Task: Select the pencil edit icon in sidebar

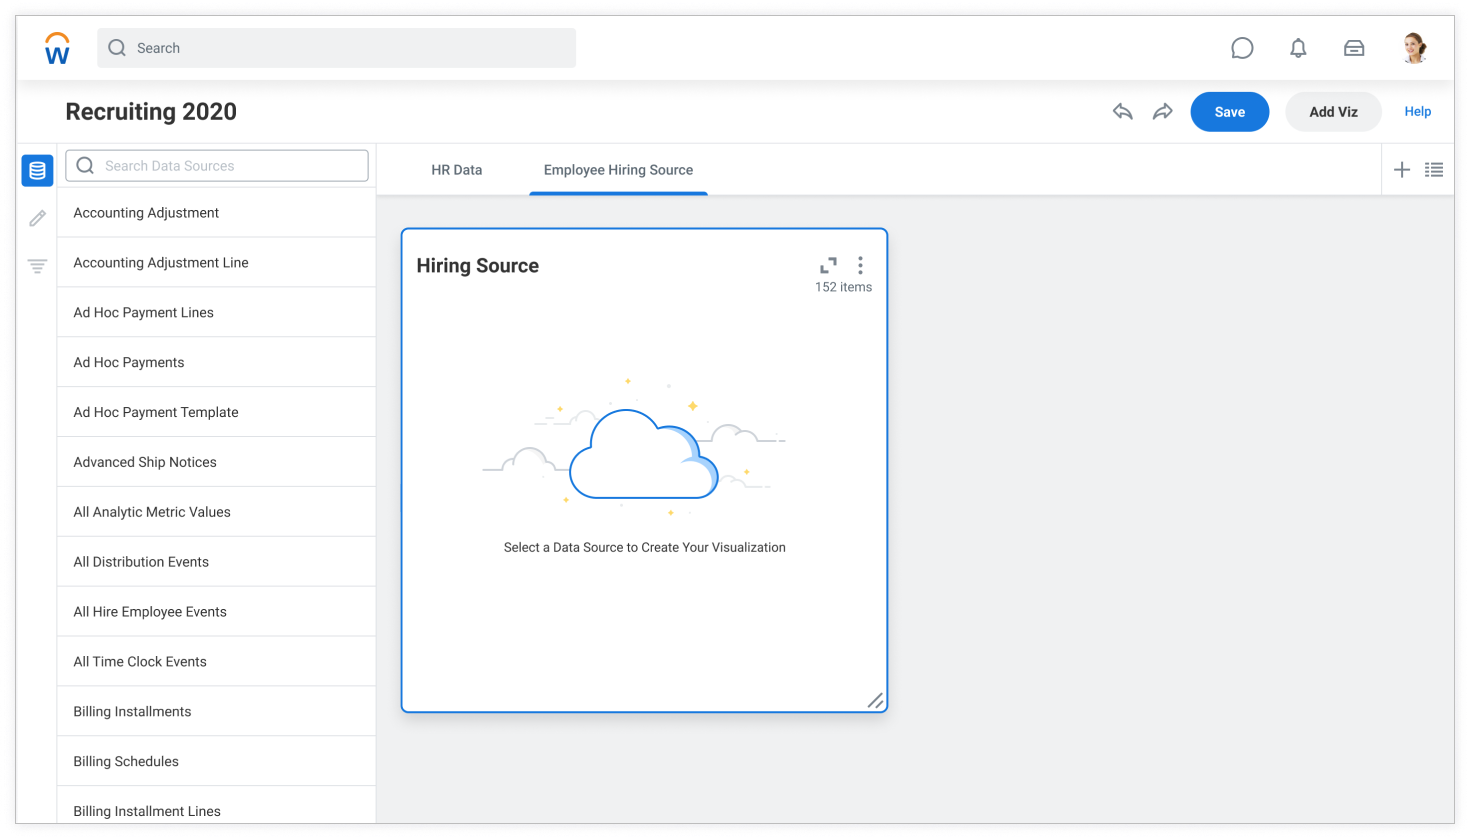Action: tap(37, 218)
